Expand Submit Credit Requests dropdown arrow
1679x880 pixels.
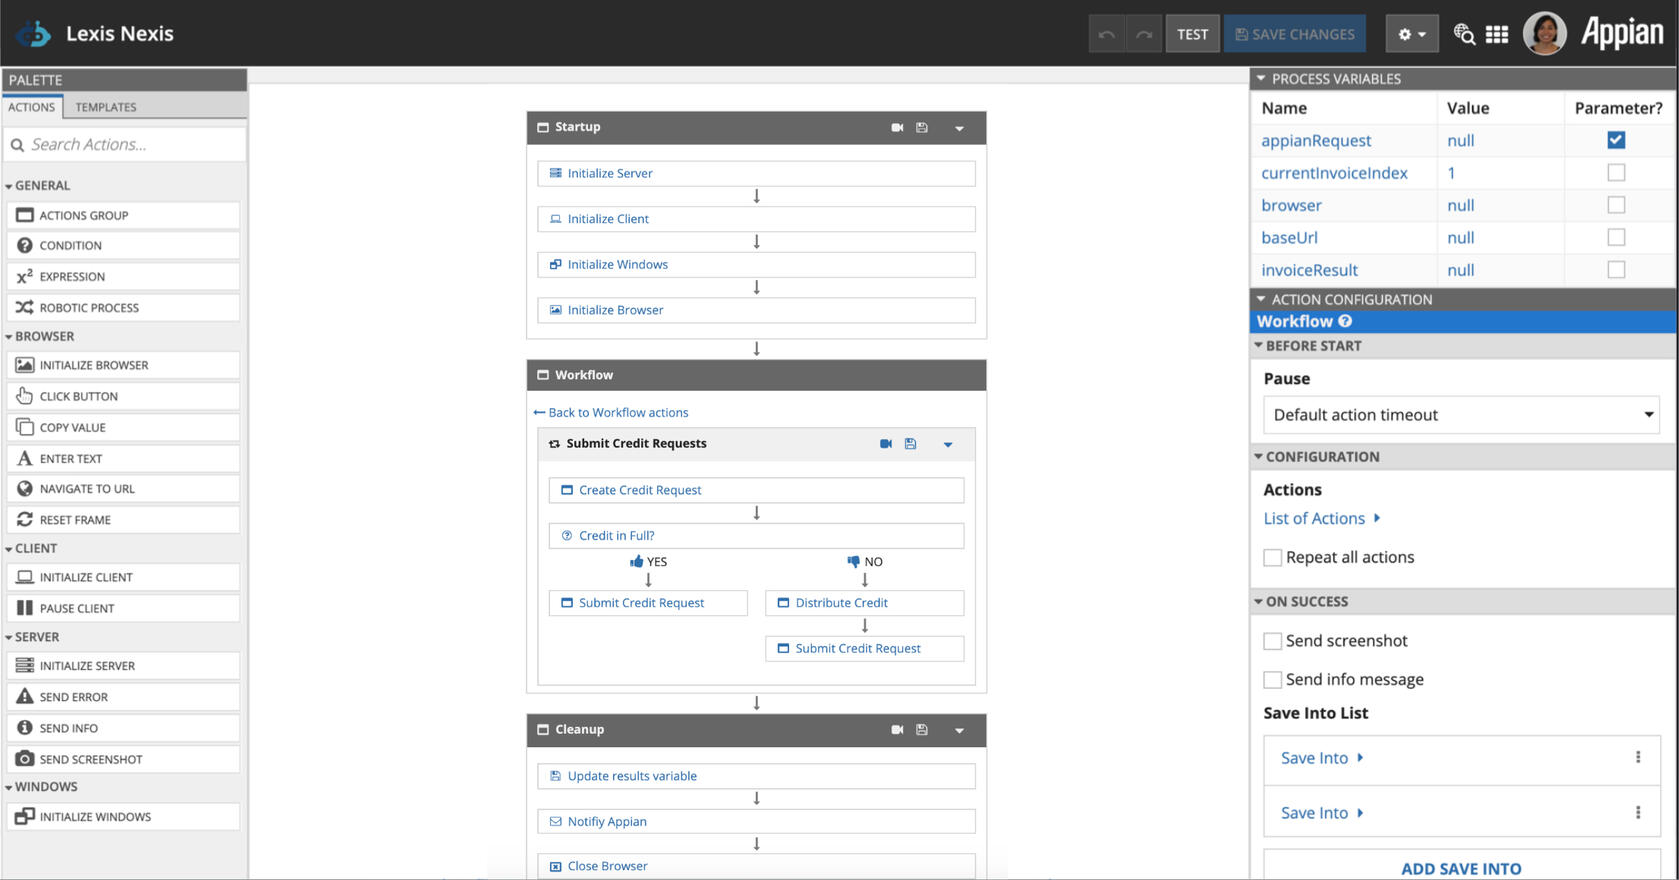(x=948, y=444)
